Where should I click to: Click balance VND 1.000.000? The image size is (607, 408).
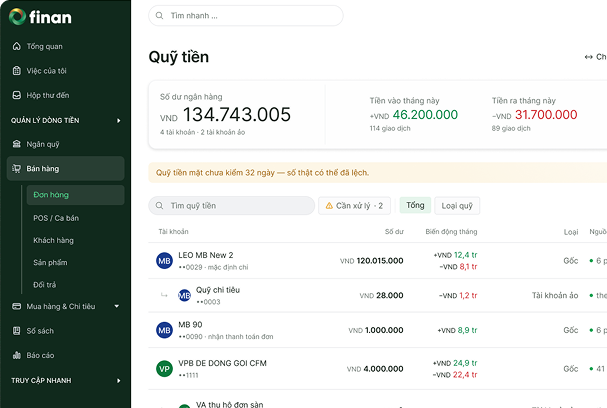(376, 330)
